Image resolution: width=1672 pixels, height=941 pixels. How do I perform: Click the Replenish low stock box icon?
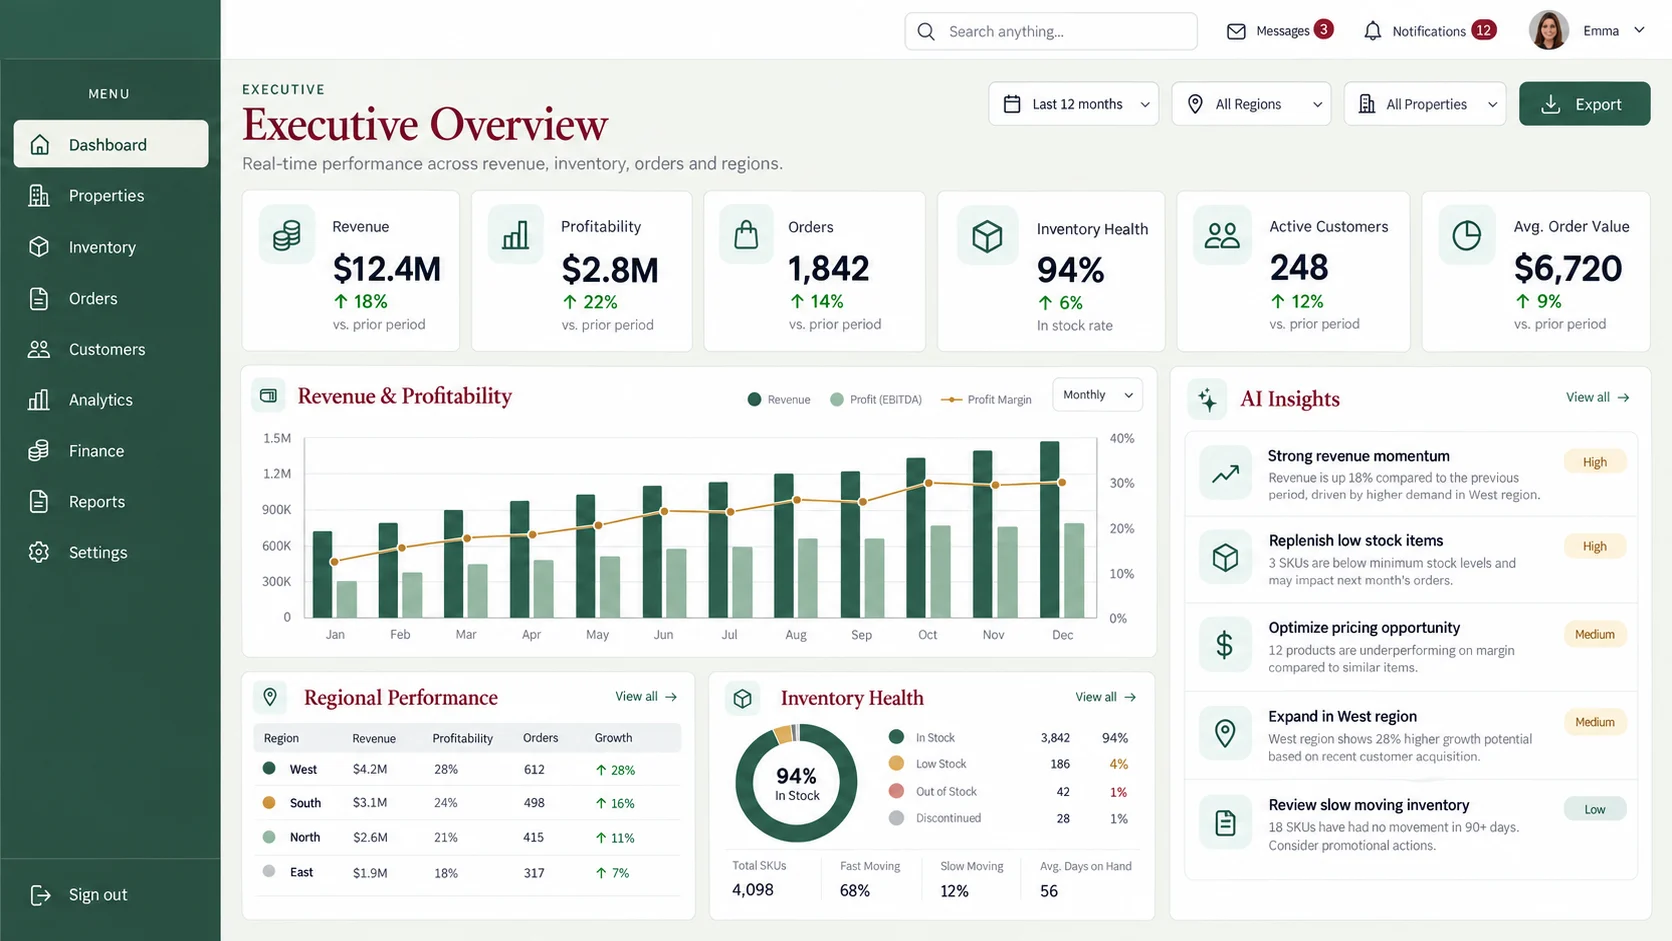coord(1225,557)
